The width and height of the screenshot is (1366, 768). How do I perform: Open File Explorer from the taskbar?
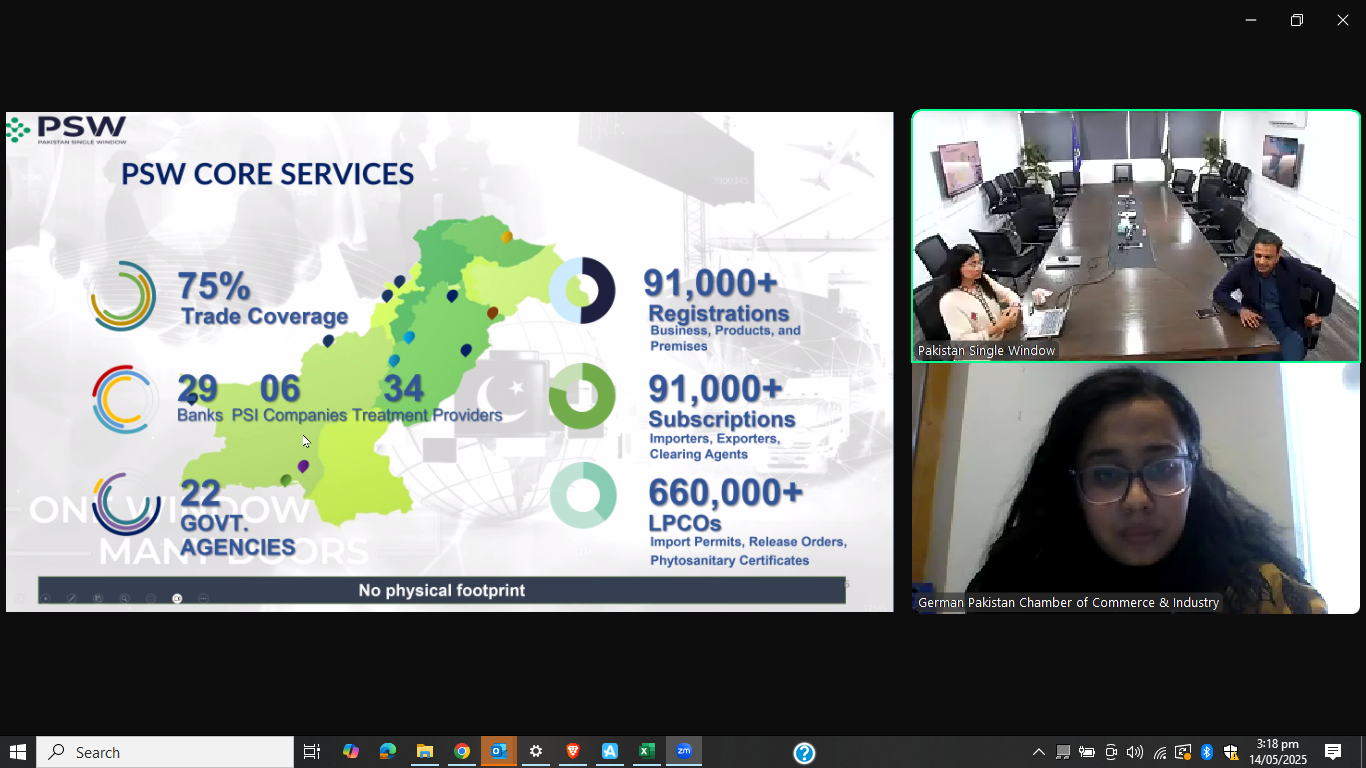425,752
